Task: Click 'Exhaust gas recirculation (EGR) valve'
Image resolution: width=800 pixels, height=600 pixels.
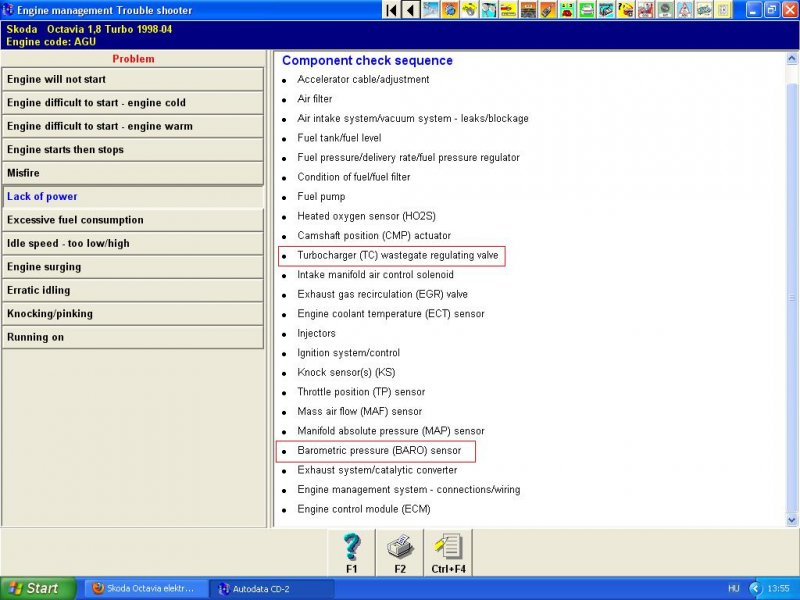Action: pos(382,294)
